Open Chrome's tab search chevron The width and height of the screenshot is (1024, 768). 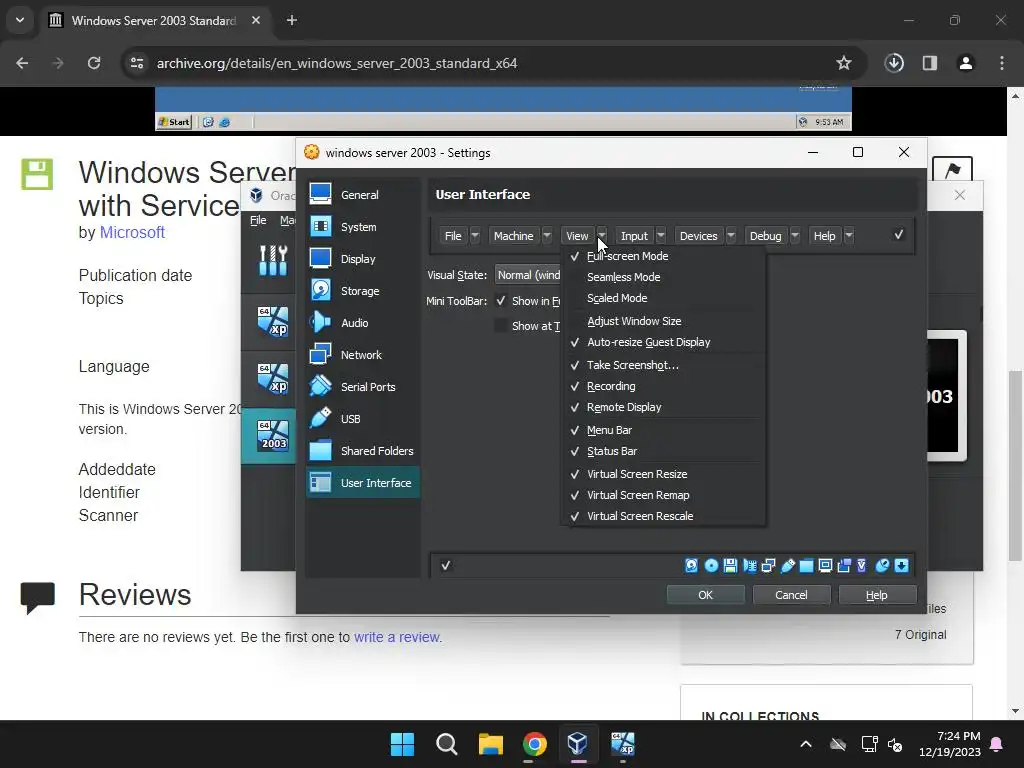pos(20,20)
